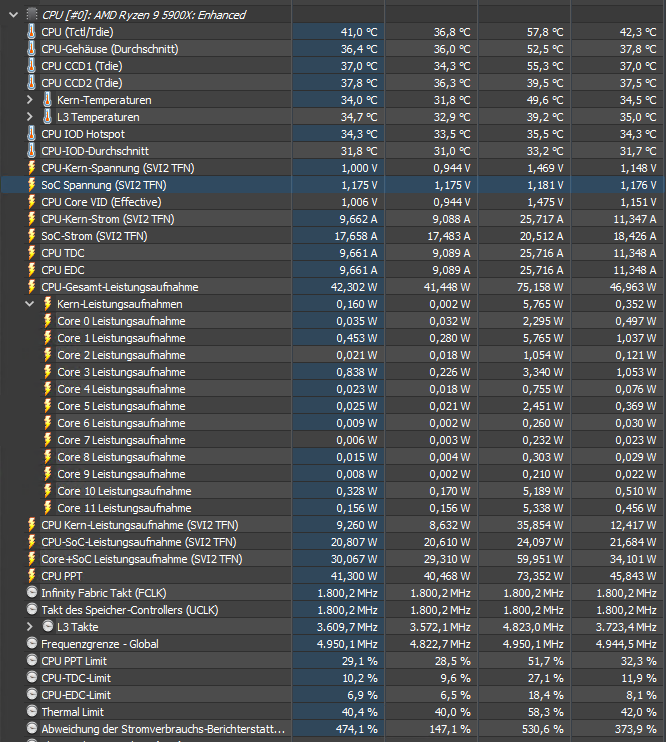The image size is (666, 742).
Task: Click the lightning icon of CPU TDC
Action: (31, 253)
